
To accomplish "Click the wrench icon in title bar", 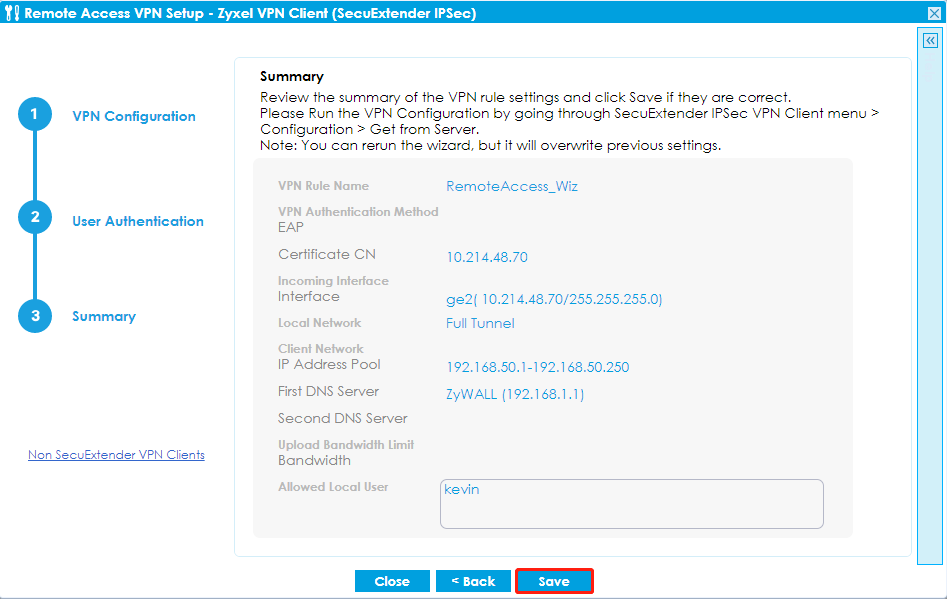I will 11,13.
